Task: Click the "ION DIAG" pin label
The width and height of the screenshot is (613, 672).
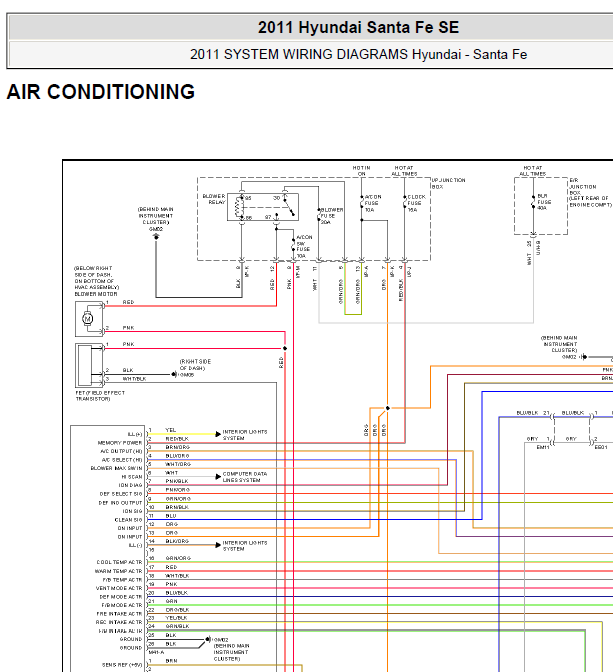Action: pyautogui.click(x=130, y=485)
